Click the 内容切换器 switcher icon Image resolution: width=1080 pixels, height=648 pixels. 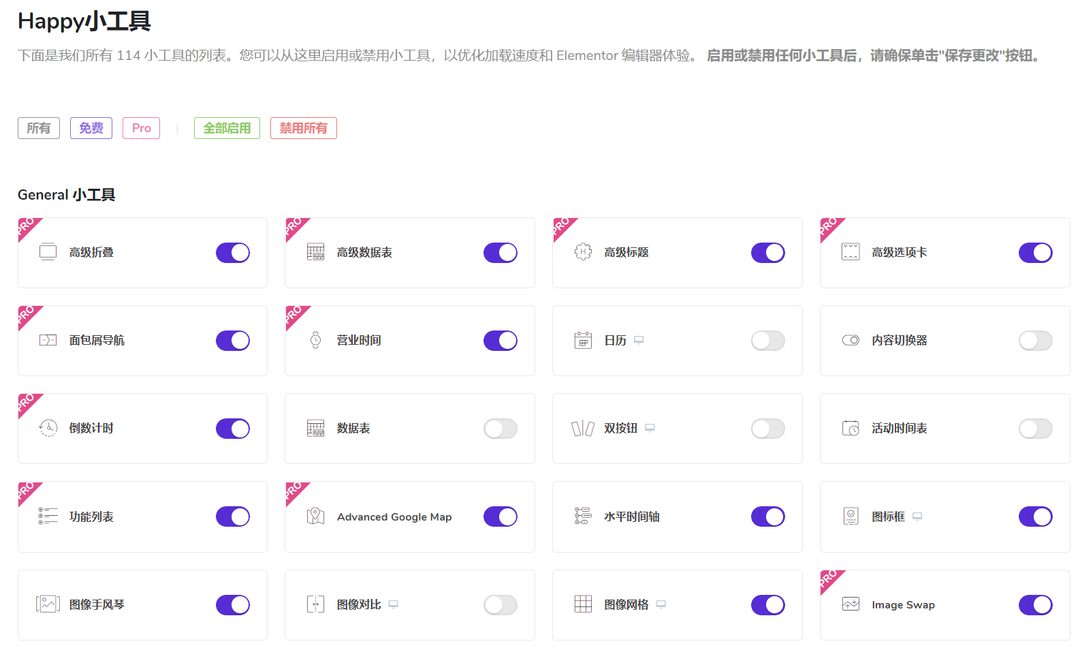tap(852, 340)
